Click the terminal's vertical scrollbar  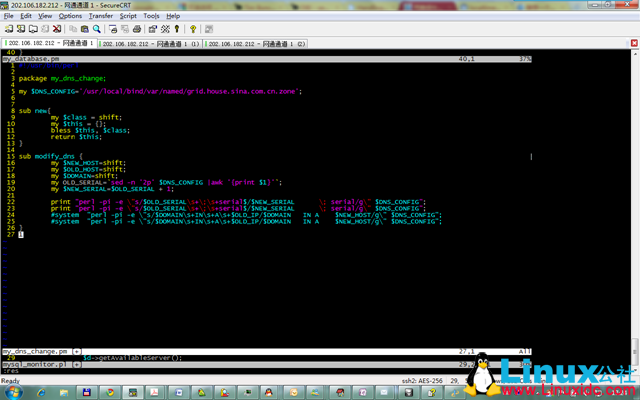coord(635,200)
